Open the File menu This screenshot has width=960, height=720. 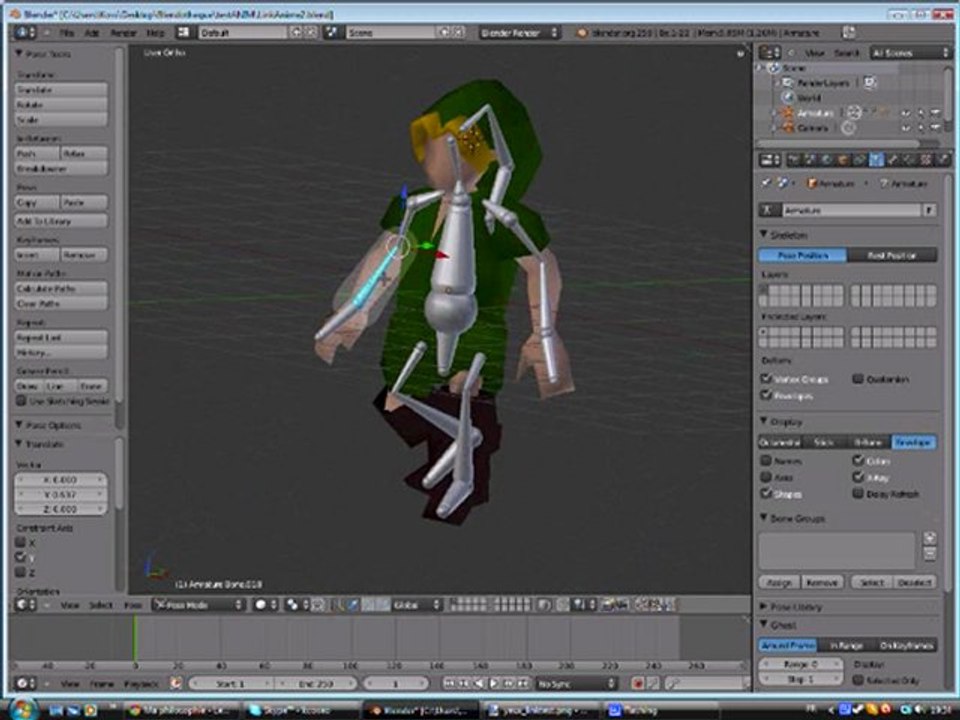(x=67, y=32)
